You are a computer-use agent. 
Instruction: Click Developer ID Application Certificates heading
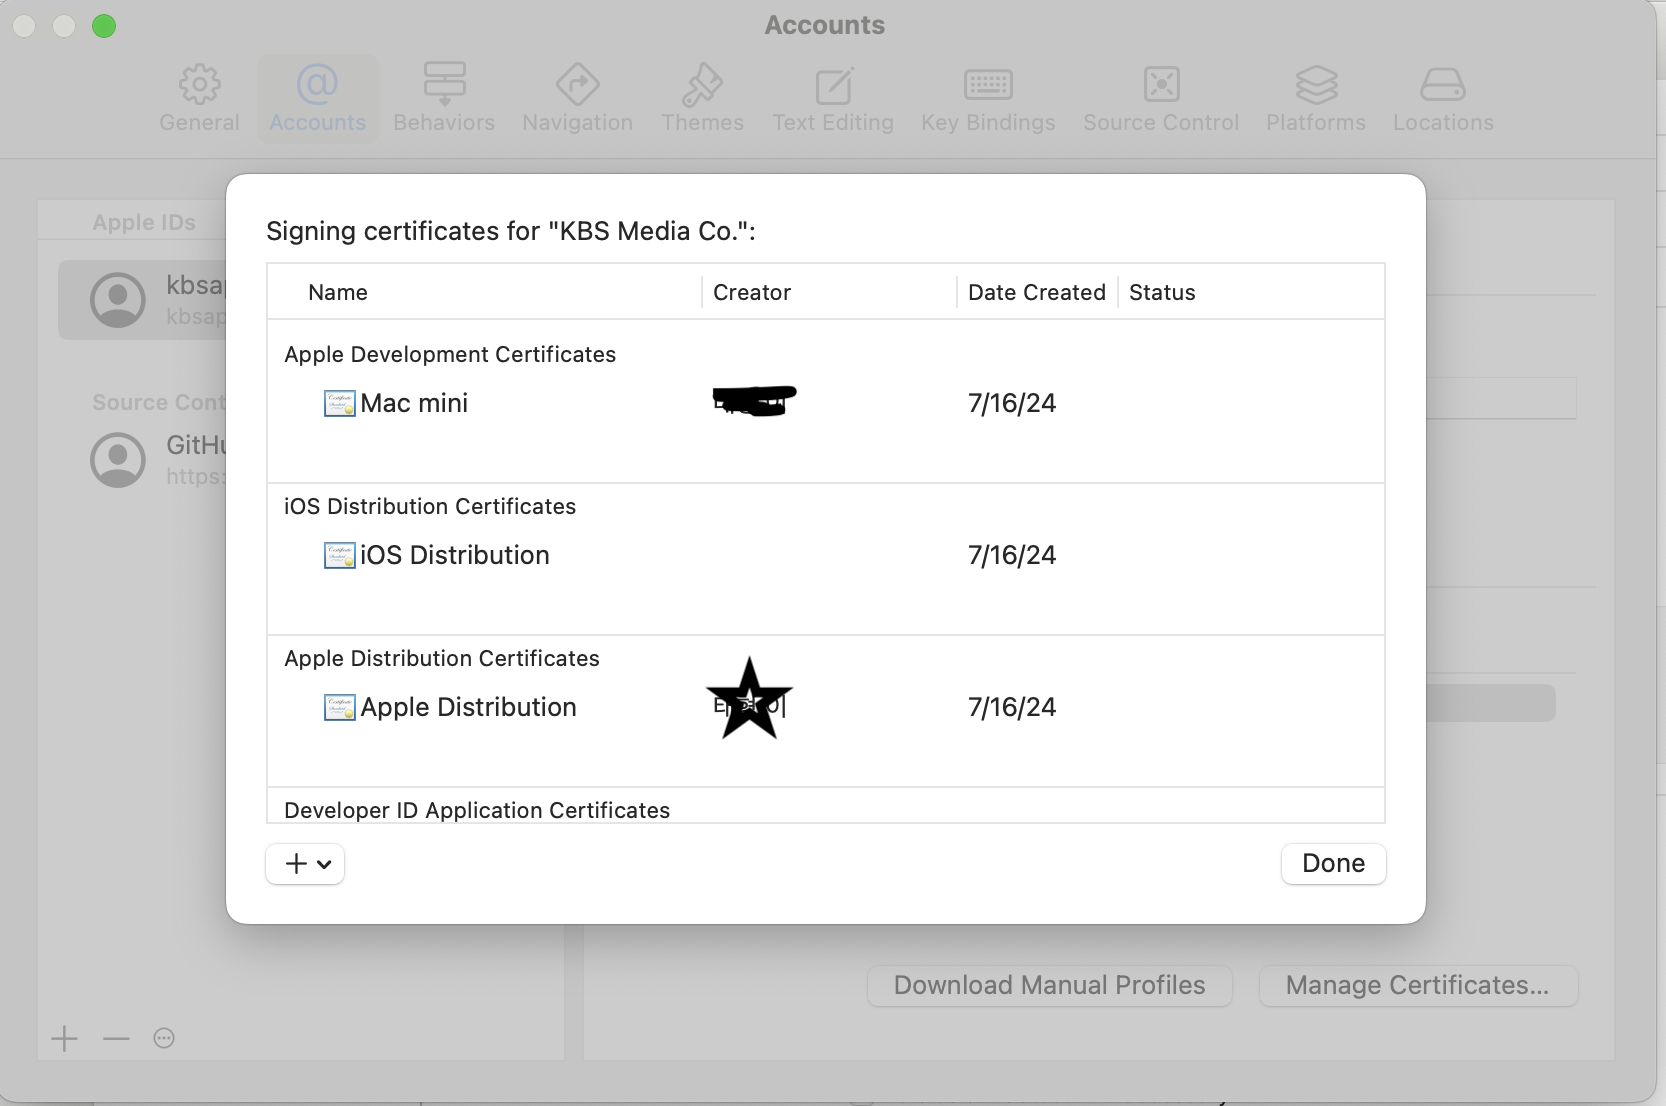(477, 811)
